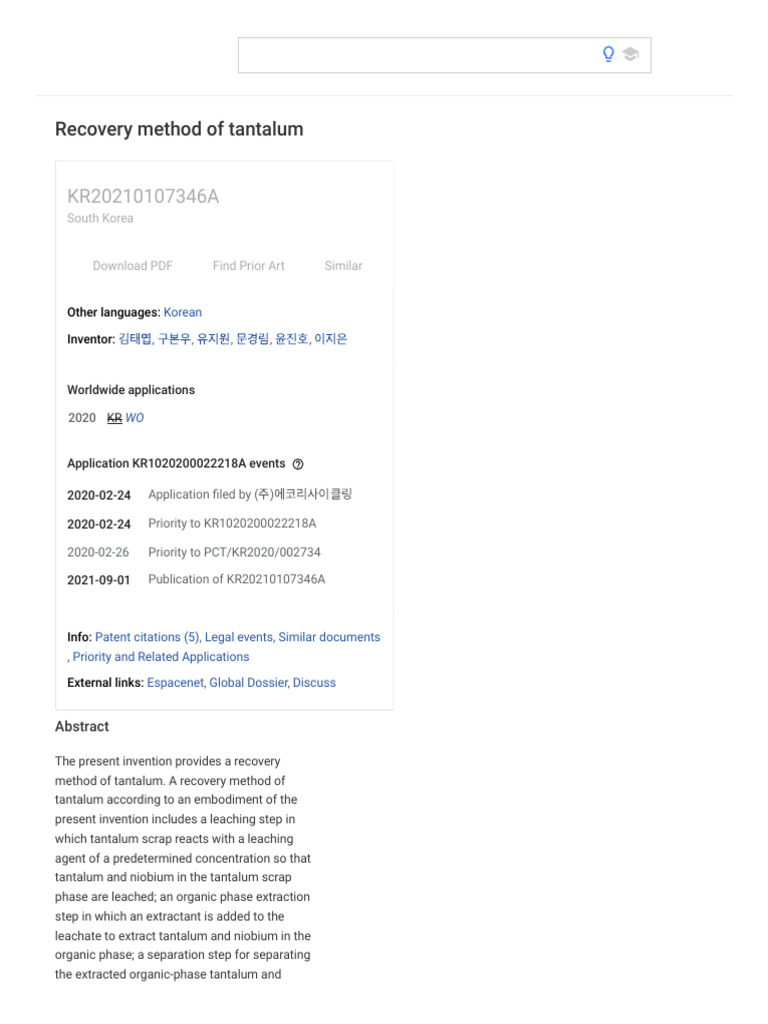The height and width of the screenshot is (1024, 768).
Task: Click the help icon beside application events
Action: point(298,464)
